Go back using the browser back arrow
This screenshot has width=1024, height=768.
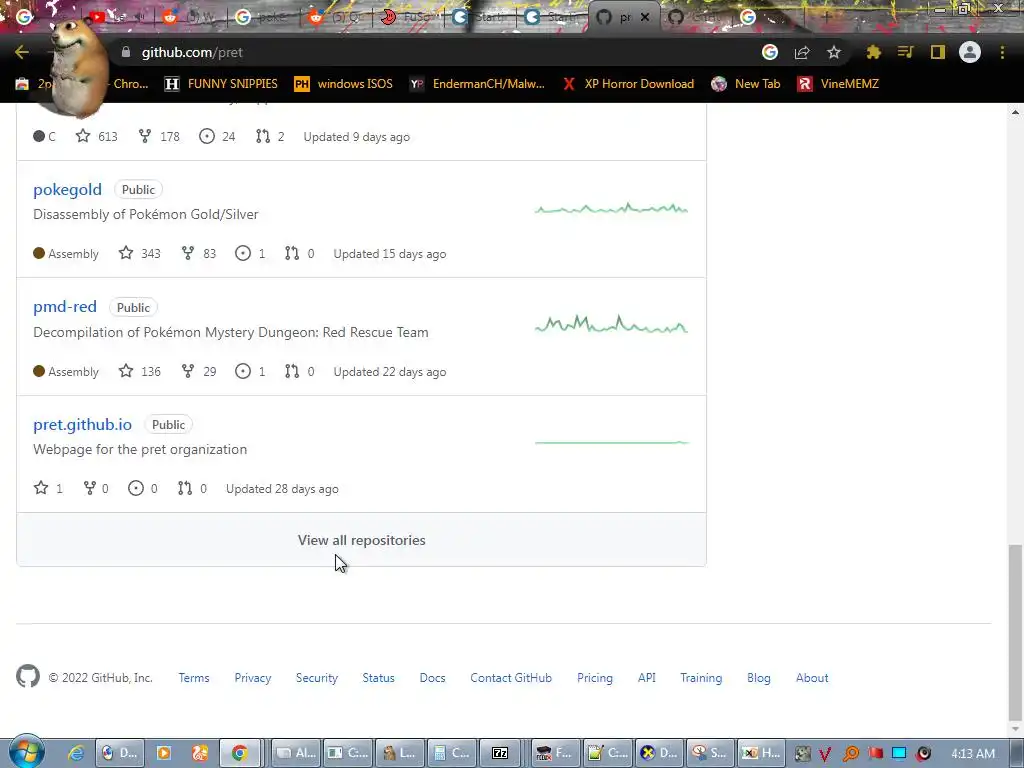click(22, 52)
